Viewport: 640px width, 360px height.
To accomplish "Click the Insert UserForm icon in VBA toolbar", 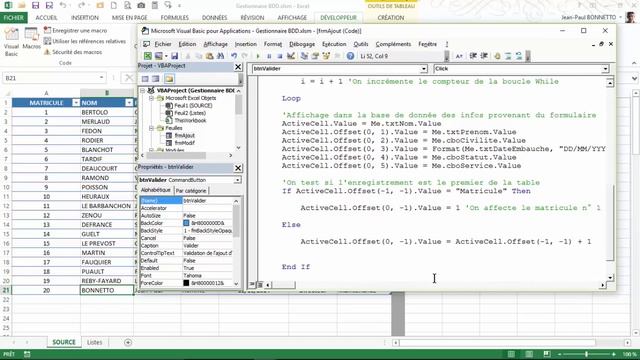I will (x=158, y=56).
